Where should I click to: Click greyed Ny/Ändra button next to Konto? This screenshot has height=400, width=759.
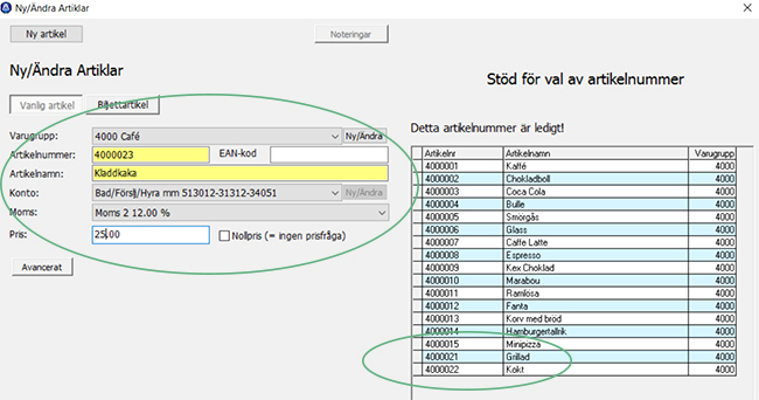(x=364, y=193)
